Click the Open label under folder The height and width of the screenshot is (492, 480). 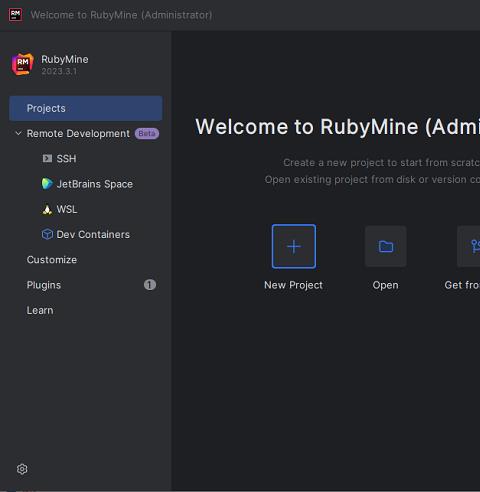pyautogui.click(x=385, y=285)
